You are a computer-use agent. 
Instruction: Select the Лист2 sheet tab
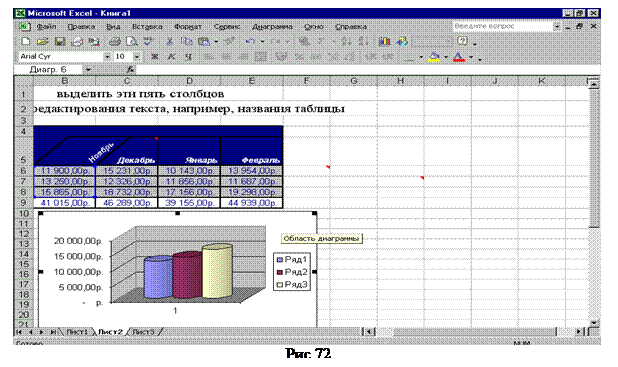click(110, 332)
